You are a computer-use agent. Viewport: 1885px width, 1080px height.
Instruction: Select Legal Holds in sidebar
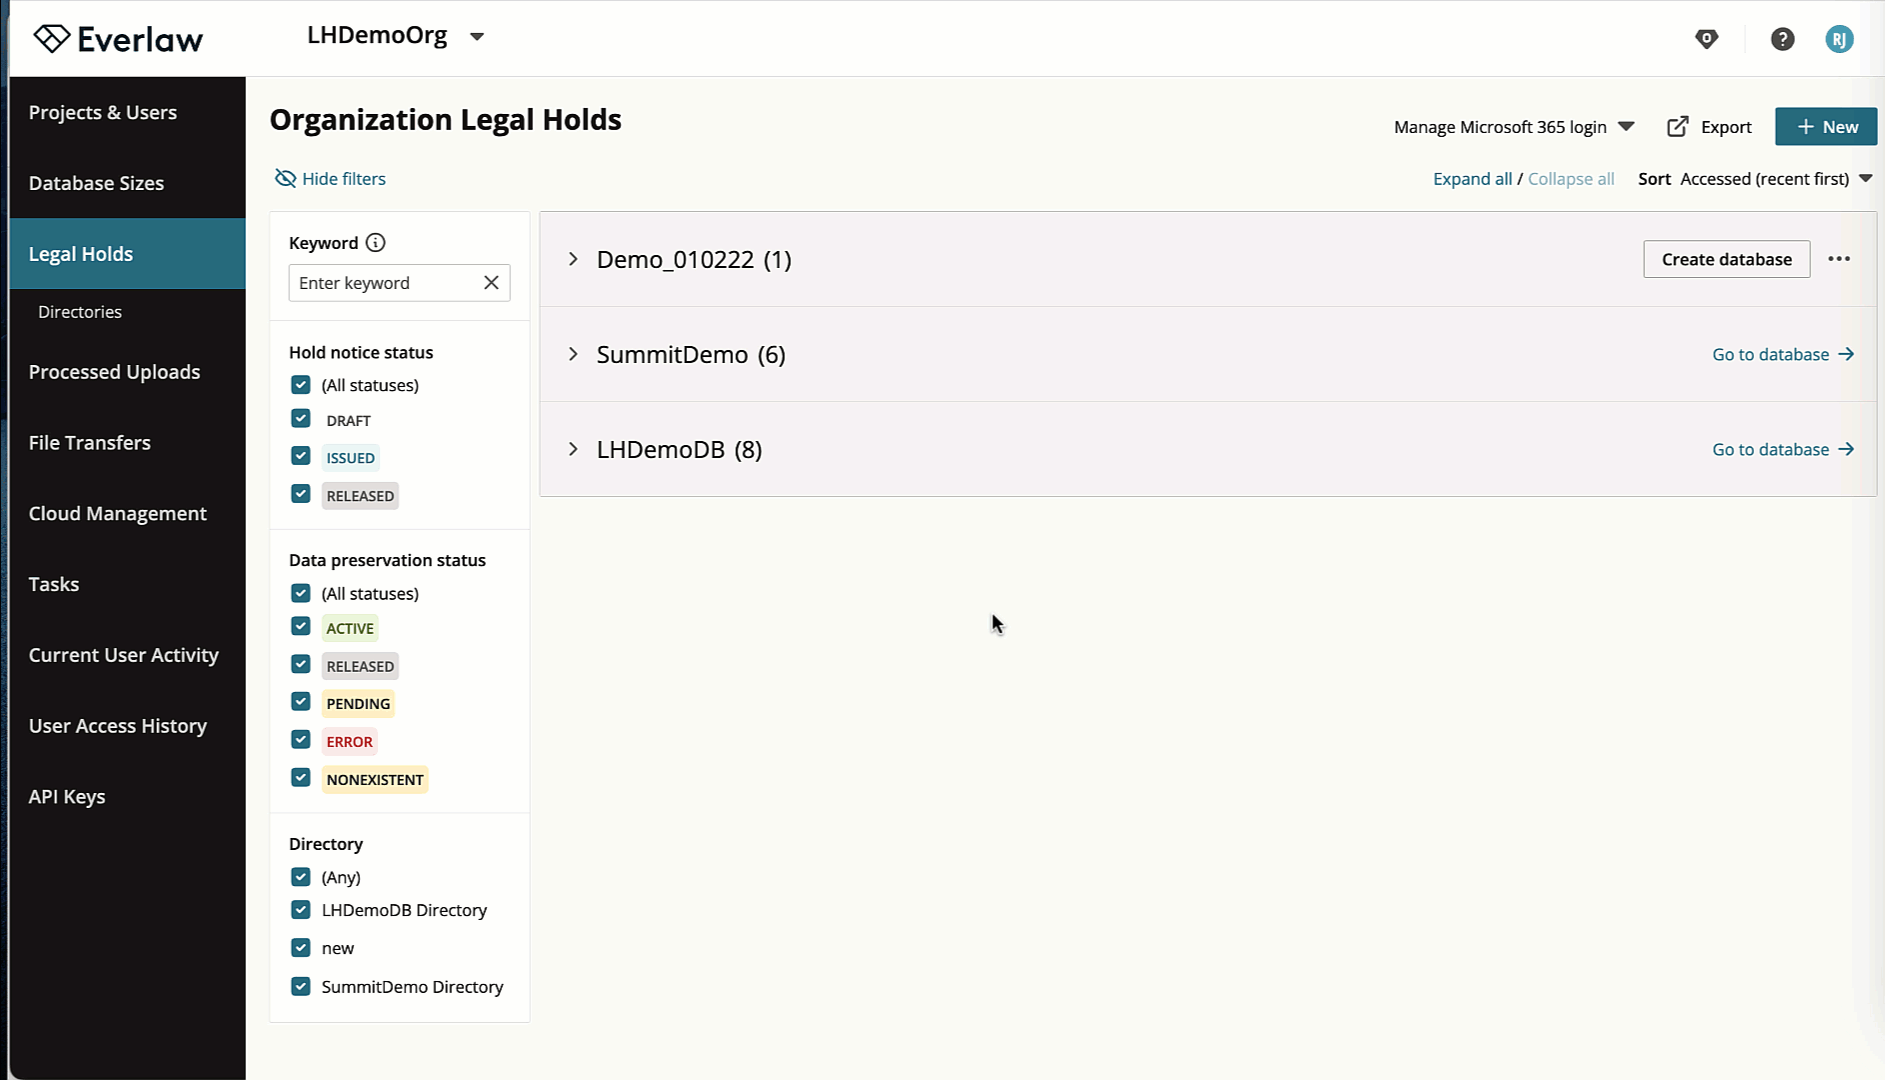(x=127, y=254)
